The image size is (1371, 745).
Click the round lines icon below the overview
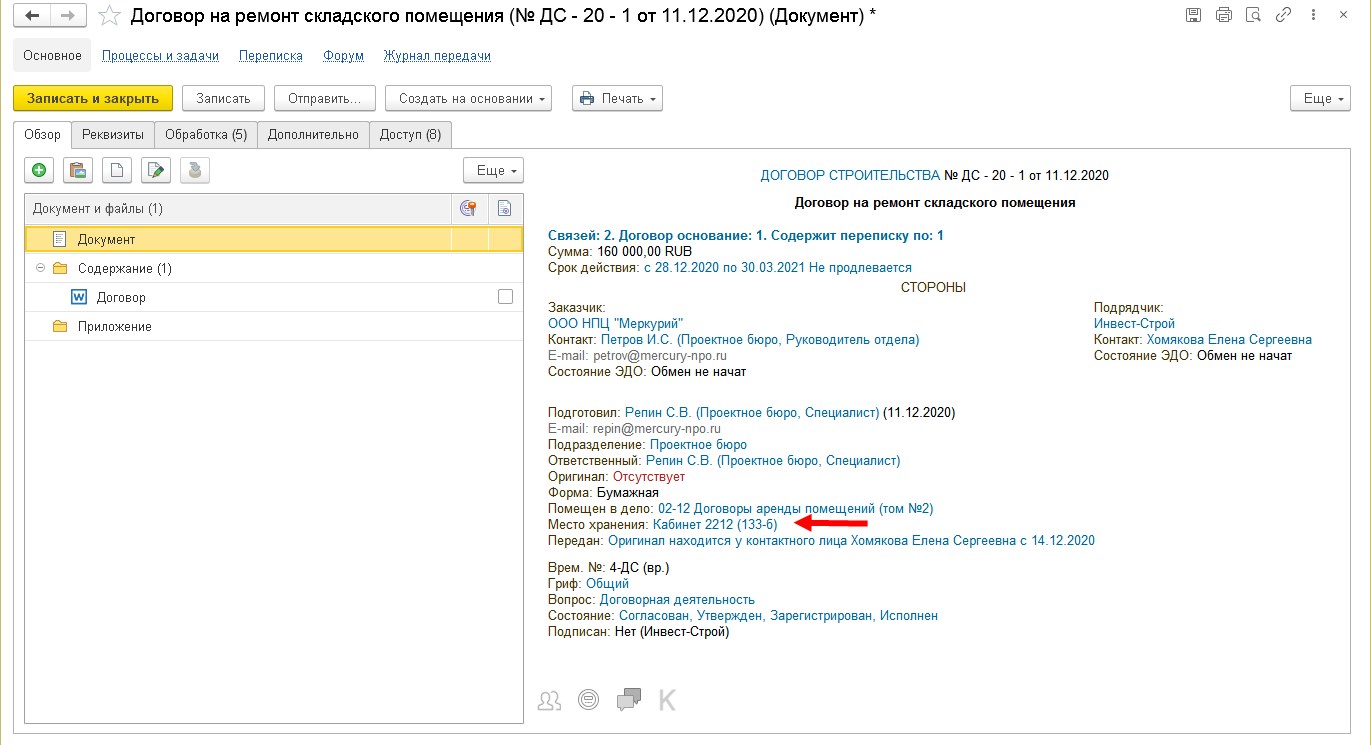coord(589,701)
